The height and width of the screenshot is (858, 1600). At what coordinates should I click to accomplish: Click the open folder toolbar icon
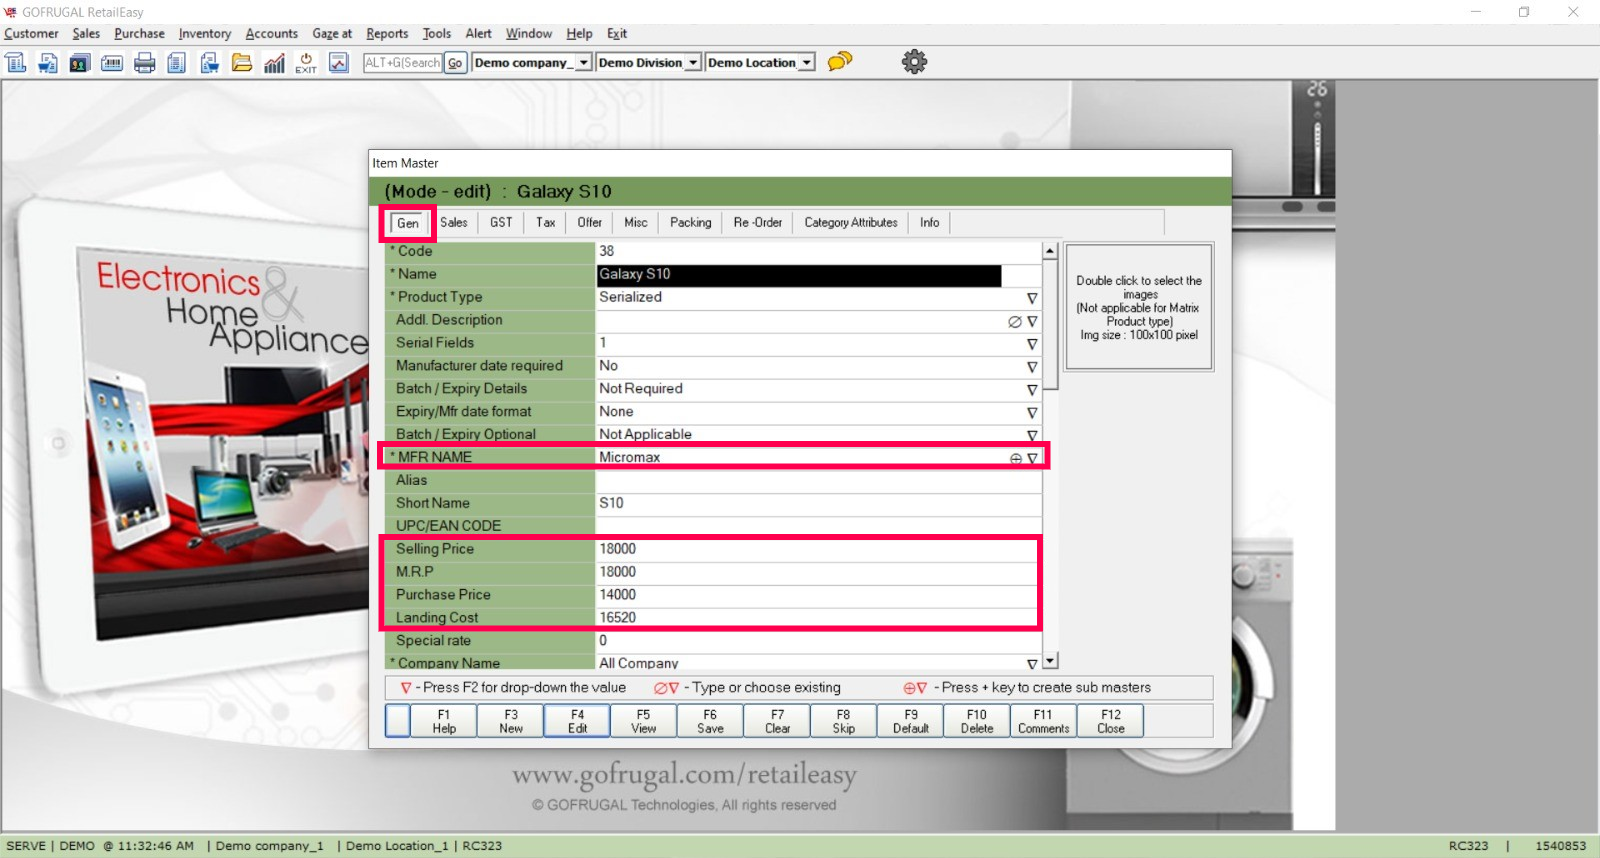pyautogui.click(x=241, y=63)
